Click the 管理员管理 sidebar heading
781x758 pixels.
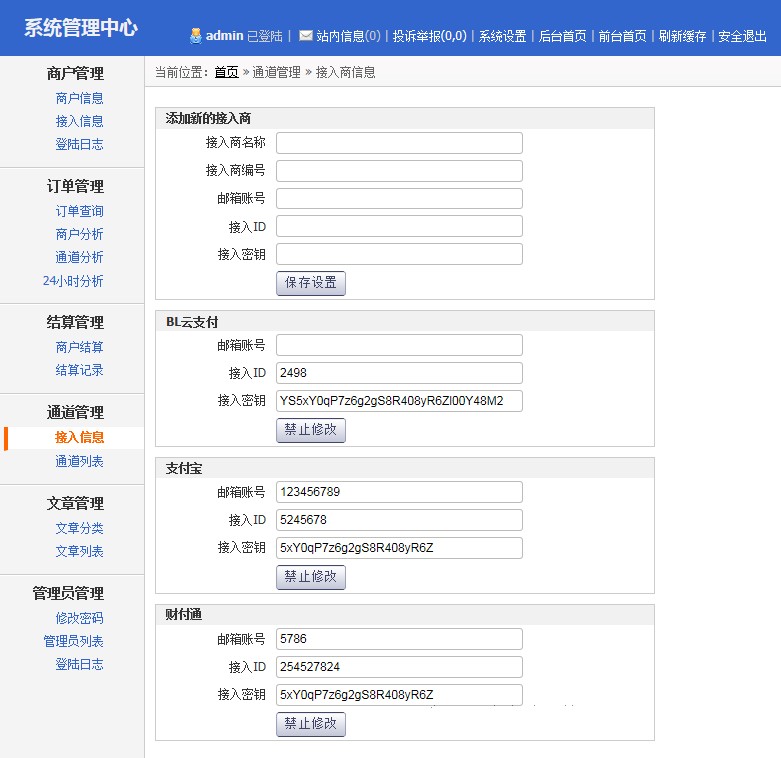click(68, 593)
